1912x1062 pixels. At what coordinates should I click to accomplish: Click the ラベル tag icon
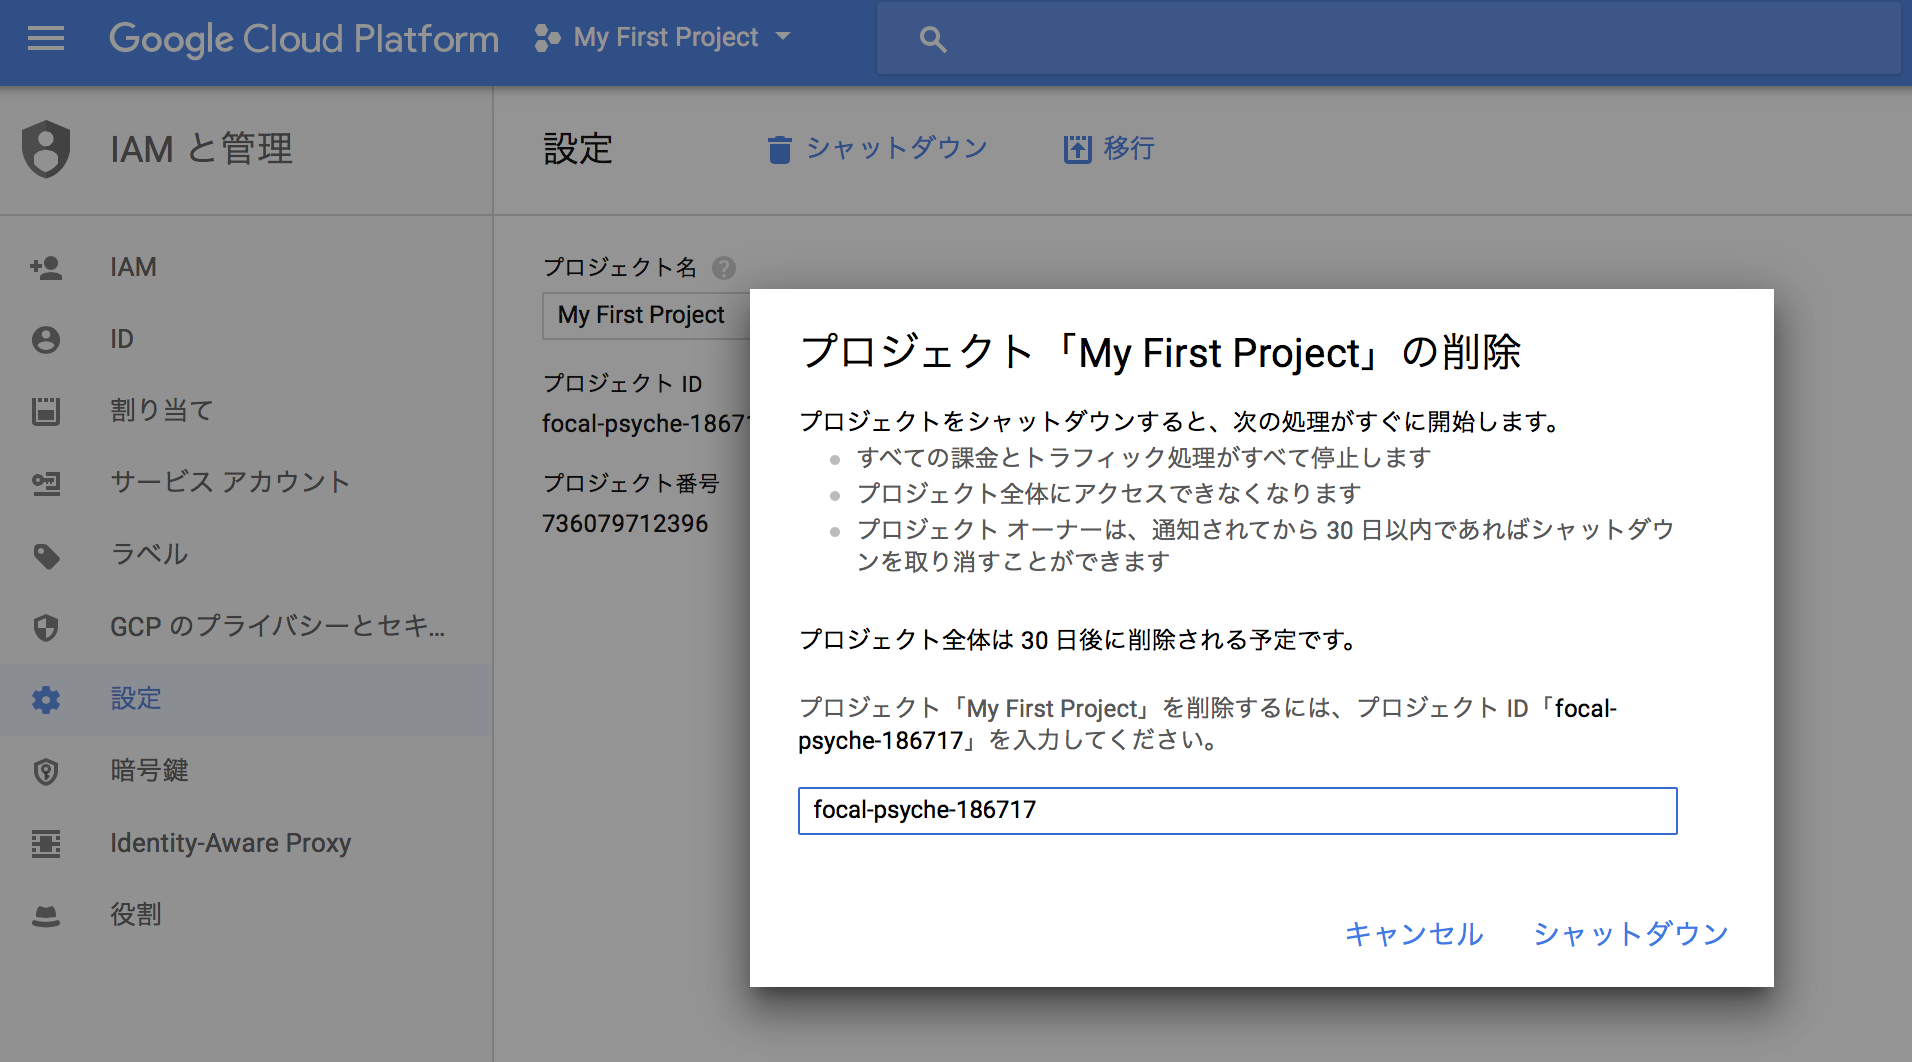pyautogui.click(x=46, y=555)
